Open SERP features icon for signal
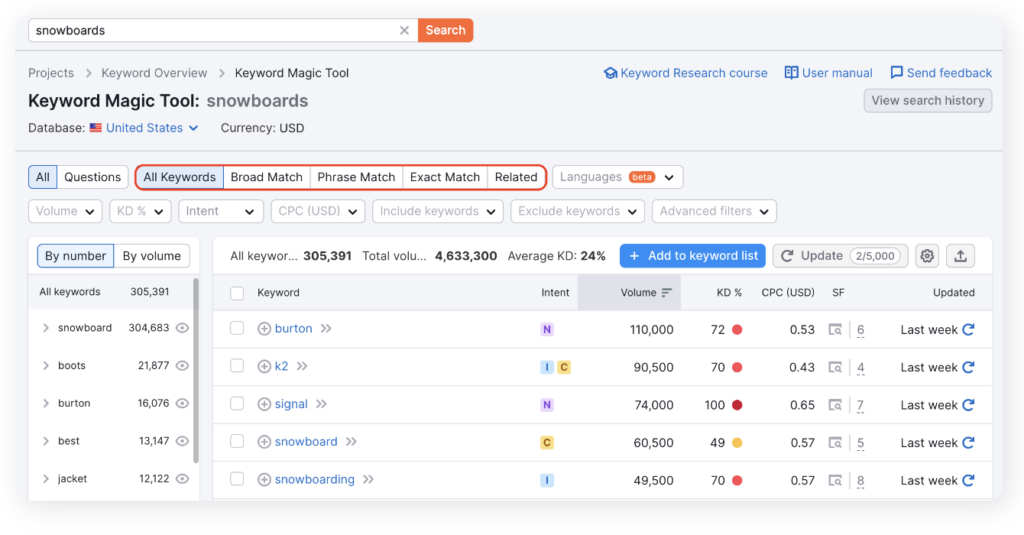This screenshot has height=535, width=1024. point(835,405)
